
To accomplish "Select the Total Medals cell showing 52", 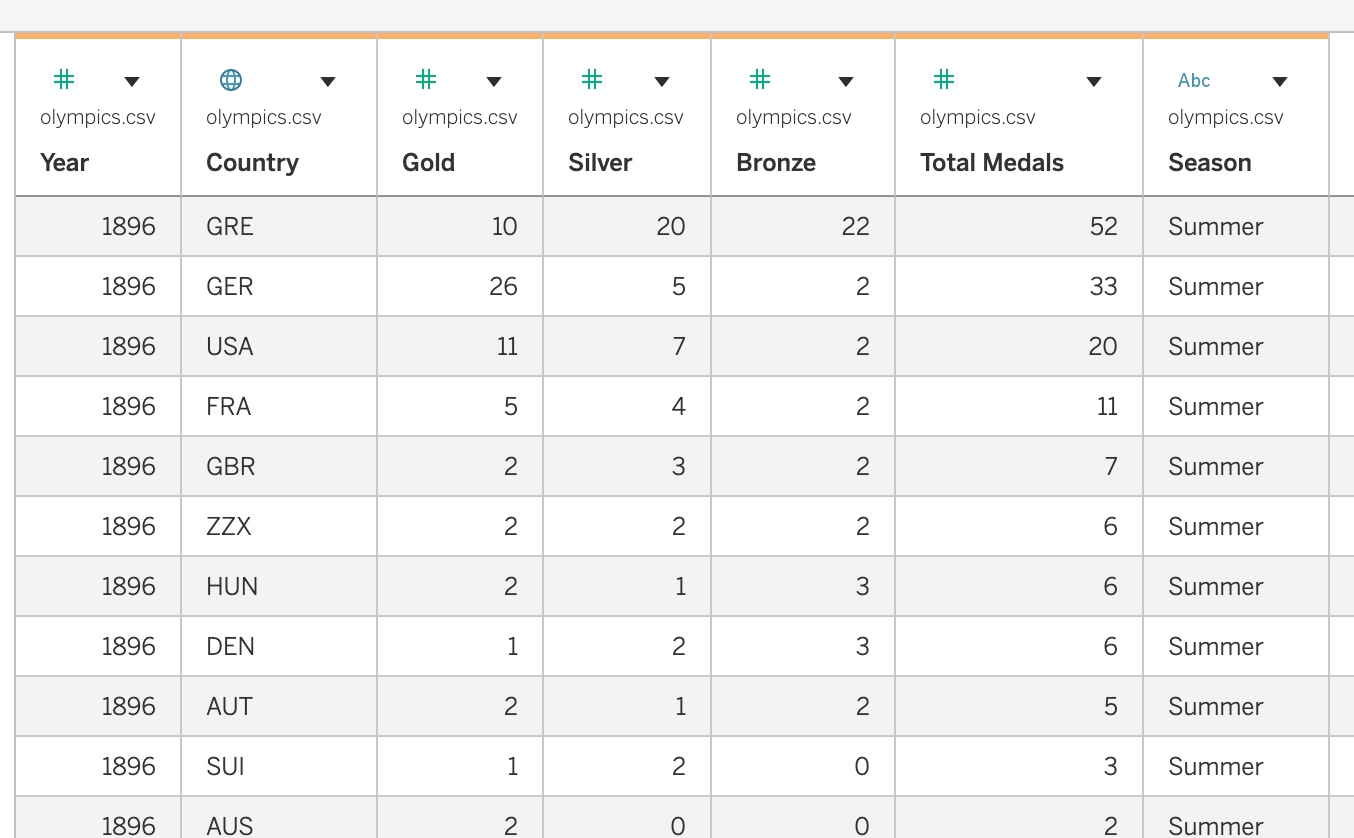I will 1103,227.
